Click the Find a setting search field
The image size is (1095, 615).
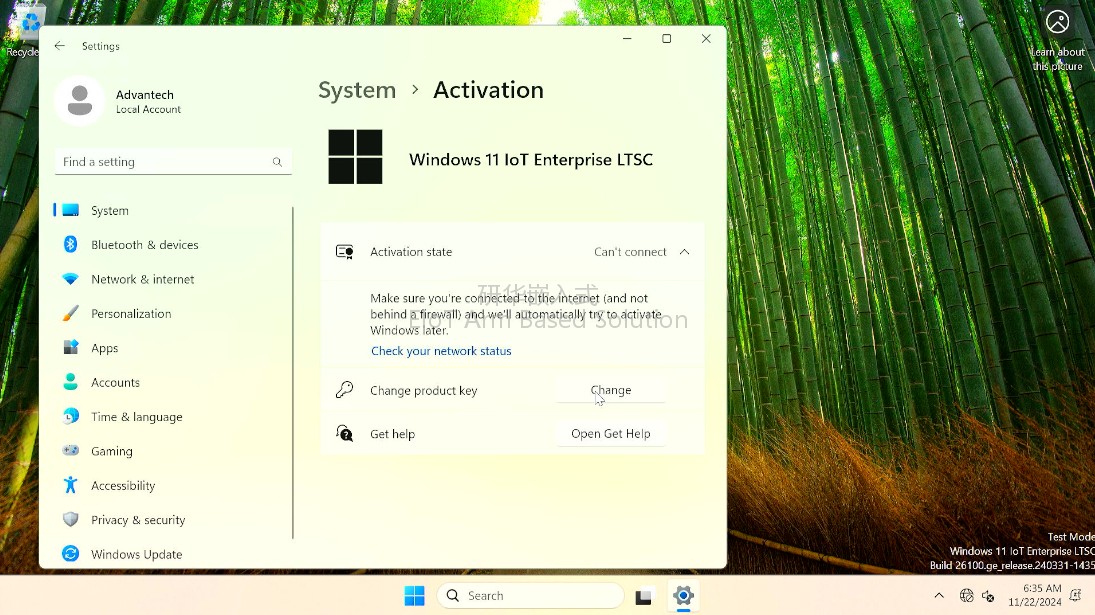(x=172, y=162)
